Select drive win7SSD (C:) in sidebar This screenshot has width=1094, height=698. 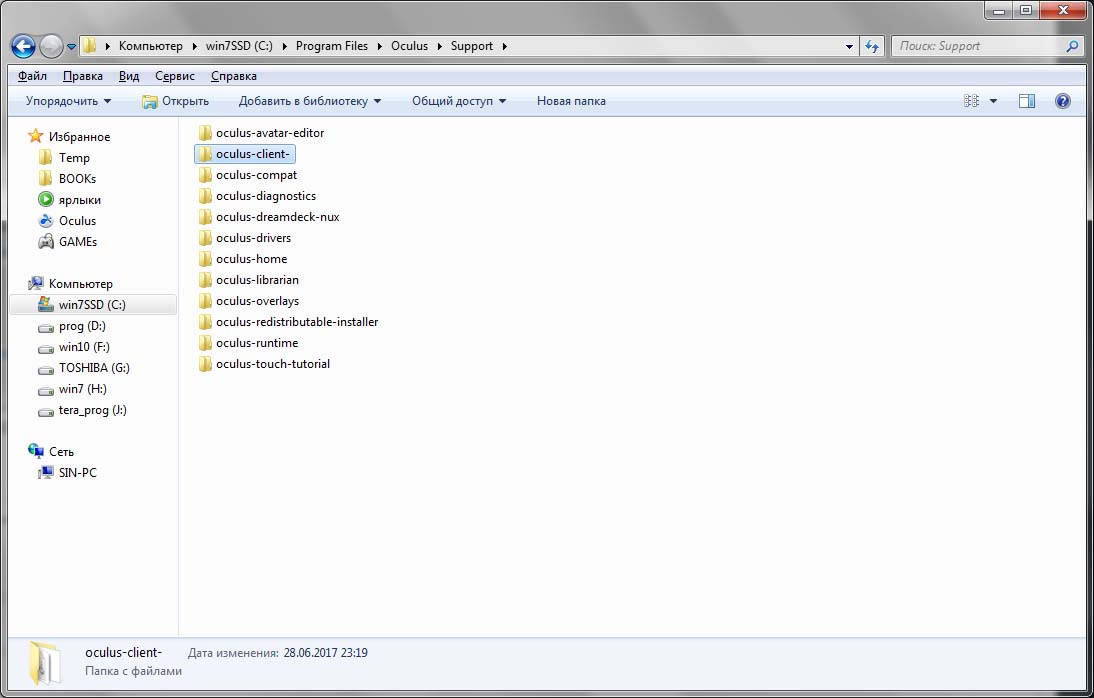click(93, 305)
